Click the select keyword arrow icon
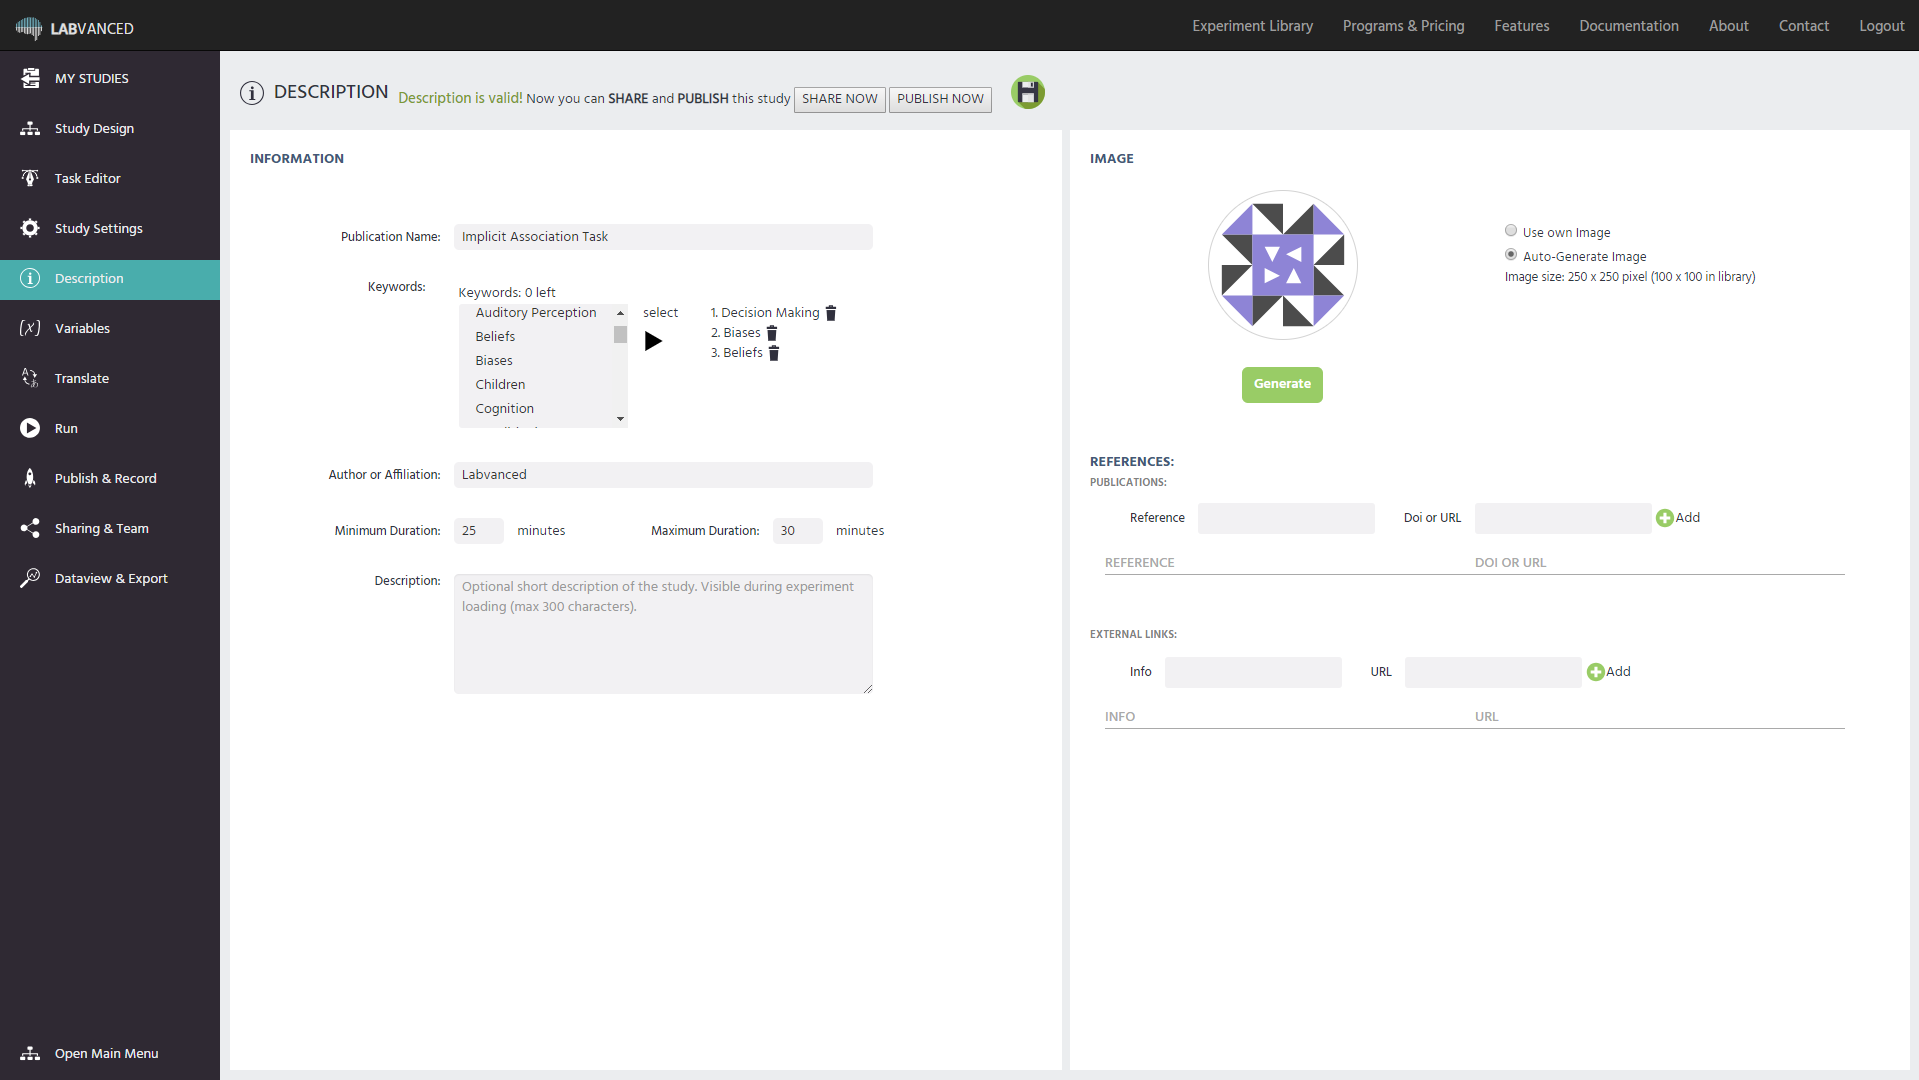This screenshot has width=1919, height=1080. point(653,341)
